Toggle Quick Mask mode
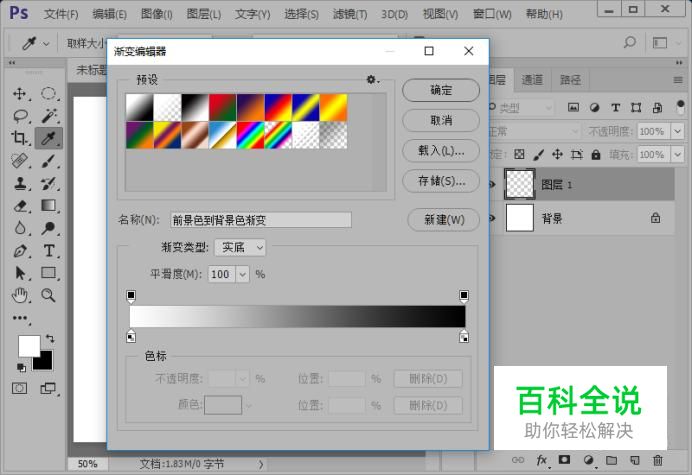The image size is (692, 475). [x=19, y=388]
